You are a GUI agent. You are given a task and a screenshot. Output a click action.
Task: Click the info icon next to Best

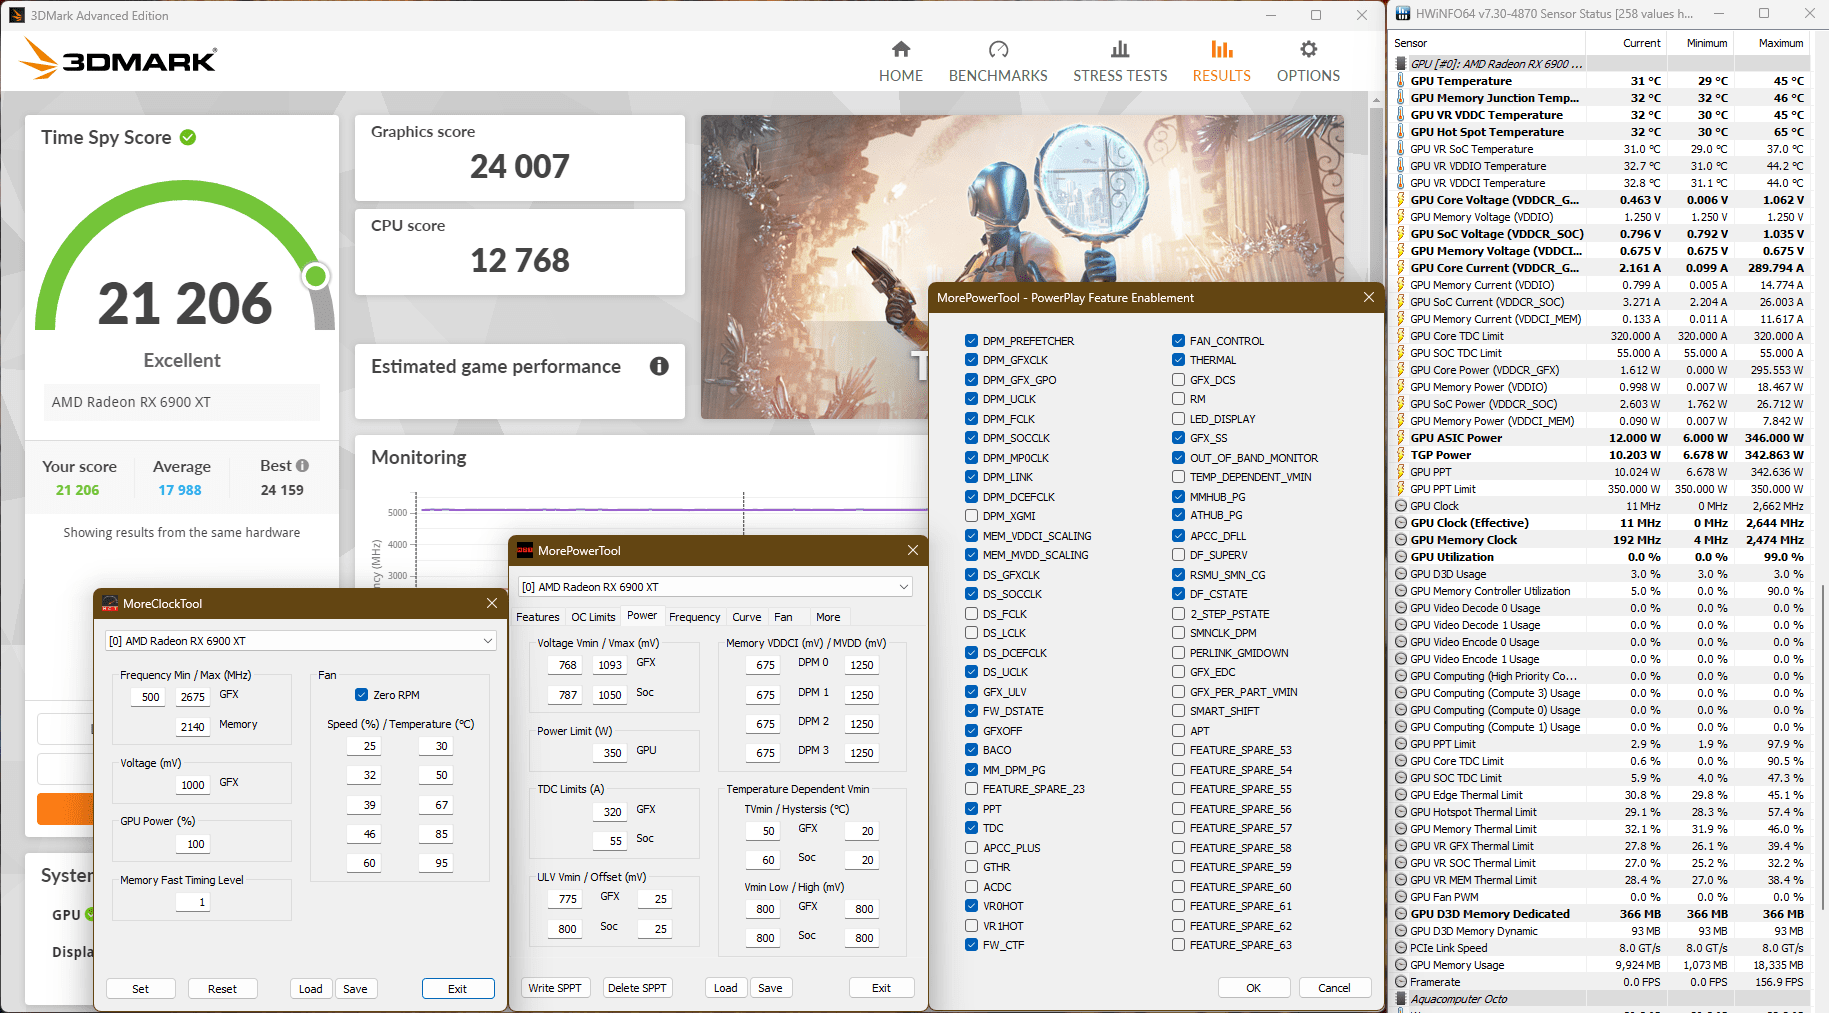[x=302, y=466]
